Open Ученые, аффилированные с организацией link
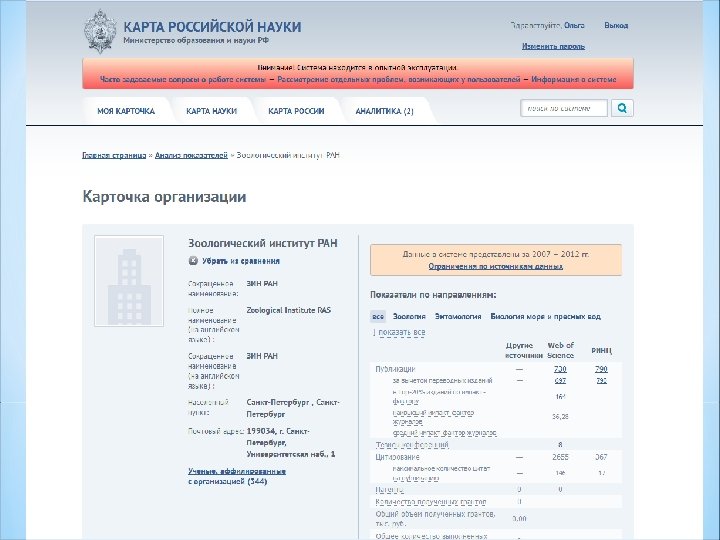The image size is (720, 540). pyautogui.click(x=237, y=476)
